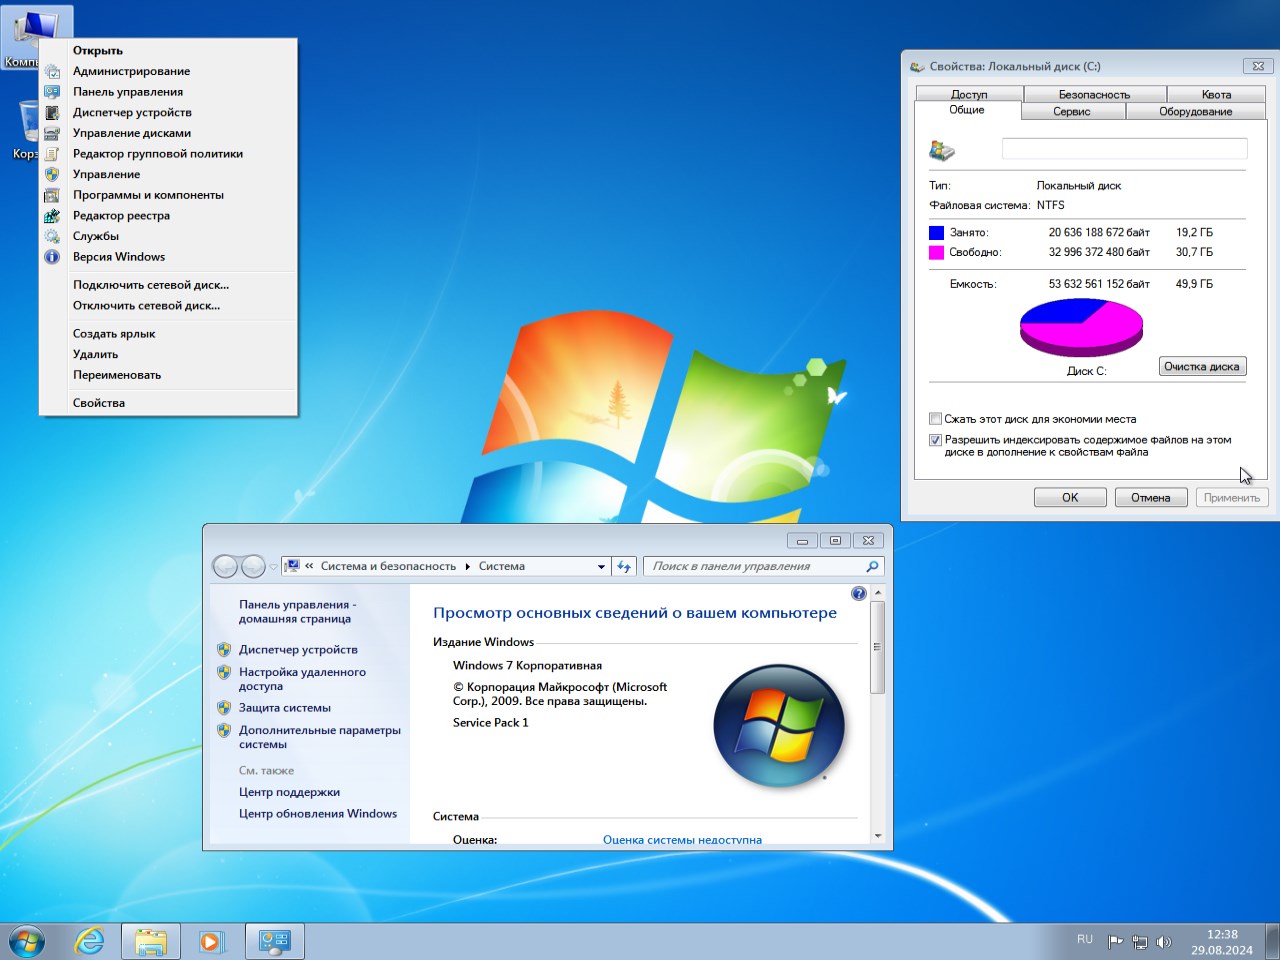Switch to the Квота tab
The height and width of the screenshot is (960, 1280).
[x=1216, y=94]
